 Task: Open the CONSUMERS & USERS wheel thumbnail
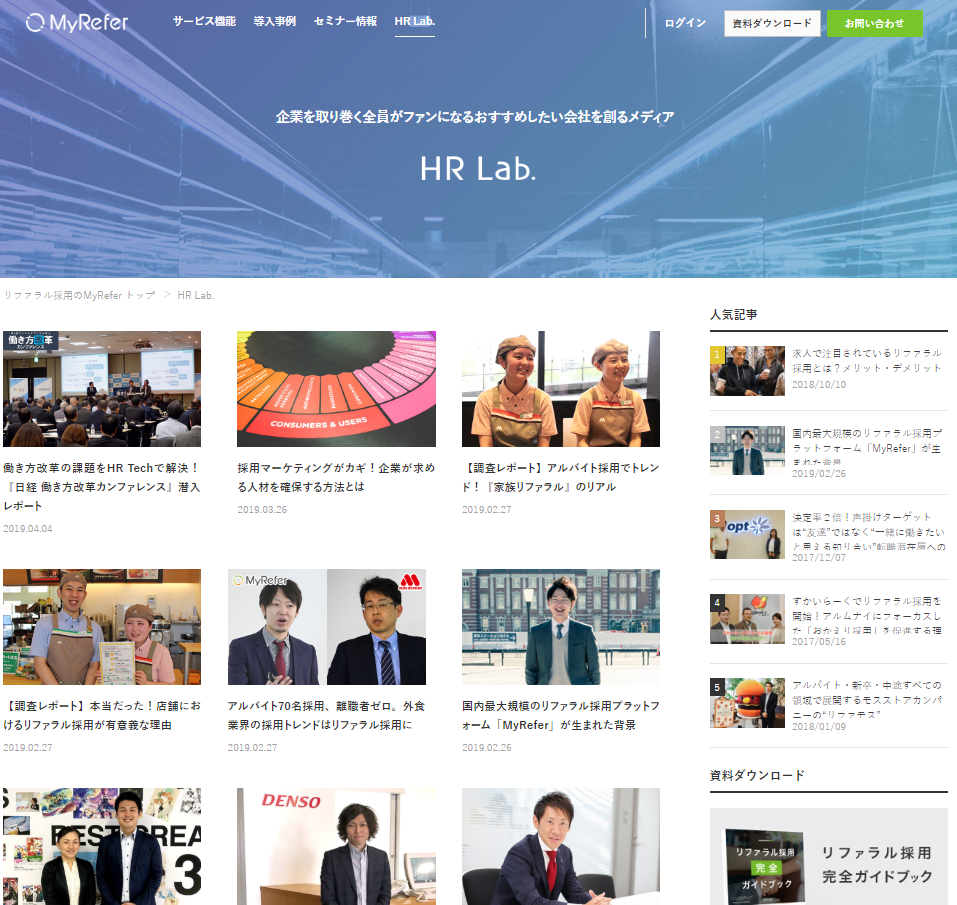click(336, 389)
